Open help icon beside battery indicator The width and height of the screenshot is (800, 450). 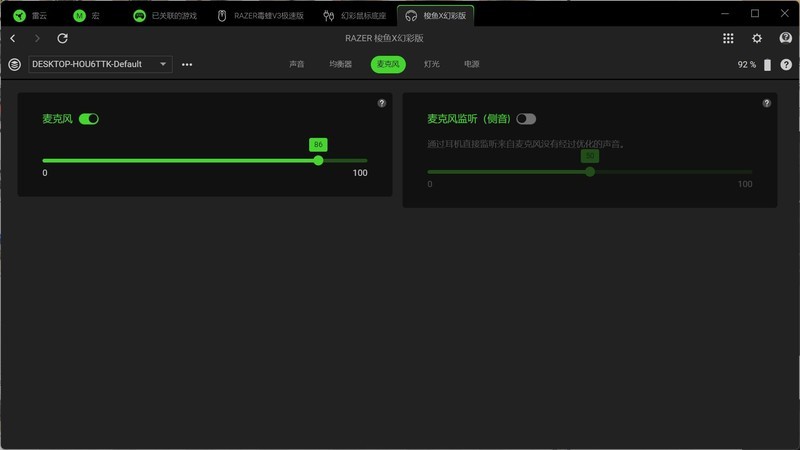click(786, 65)
